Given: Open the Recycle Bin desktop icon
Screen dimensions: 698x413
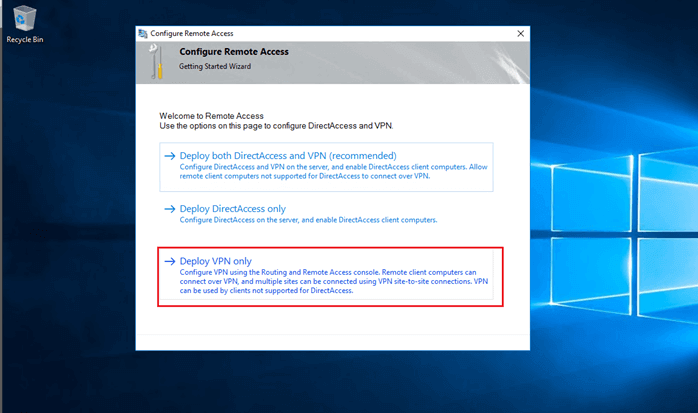Looking at the screenshot, I should pos(24,24).
